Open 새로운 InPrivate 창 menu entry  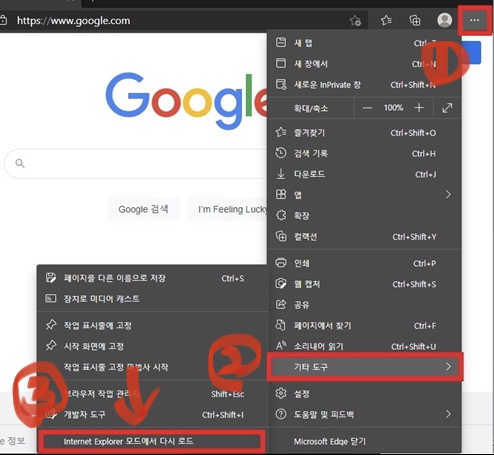click(364, 85)
